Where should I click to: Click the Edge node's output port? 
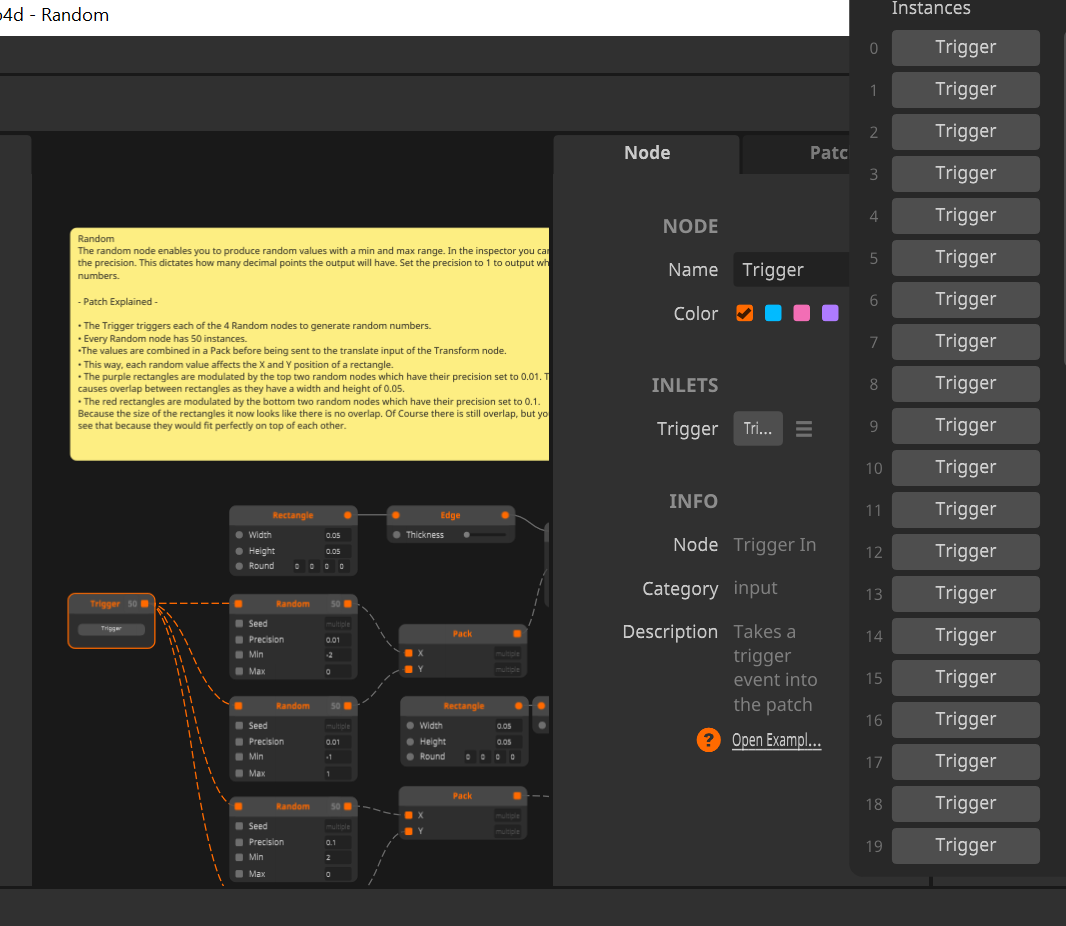coord(505,516)
